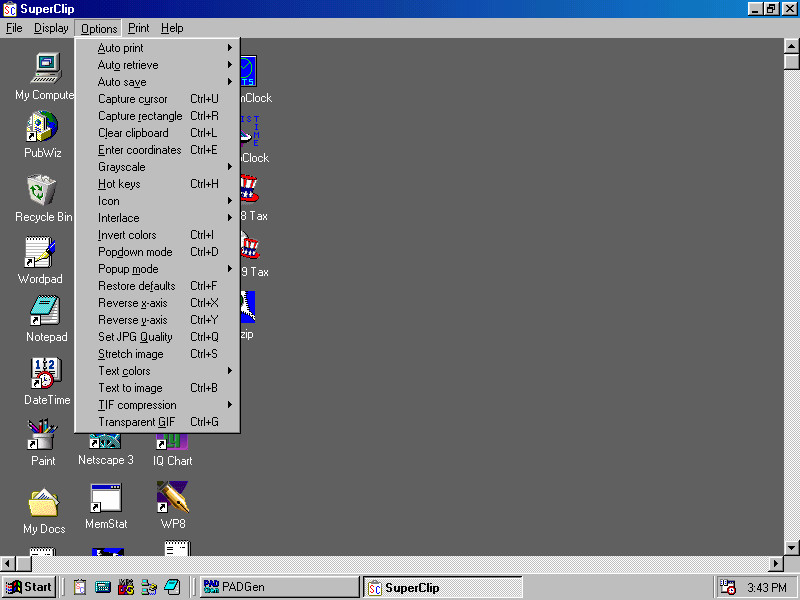Choose Enter coordinates menu item
Viewport: 800px width, 600px height.
(157, 150)
